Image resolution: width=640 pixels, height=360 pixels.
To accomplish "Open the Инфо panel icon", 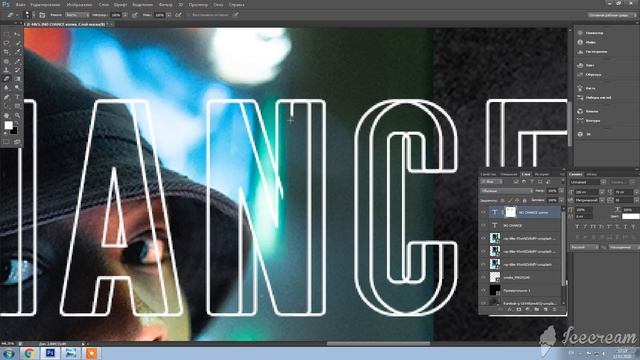I will pos(580,42).
